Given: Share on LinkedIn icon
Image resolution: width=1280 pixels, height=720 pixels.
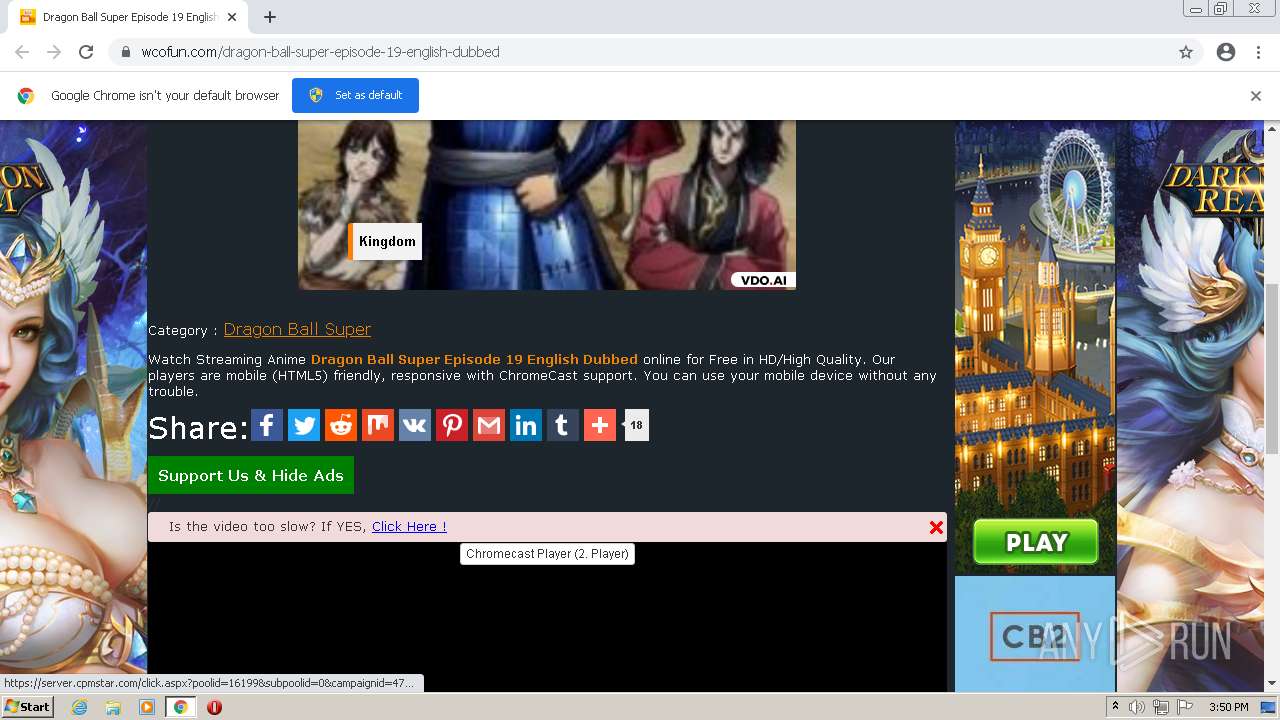Looking at the screenshot, I should (x=526, y=425).
